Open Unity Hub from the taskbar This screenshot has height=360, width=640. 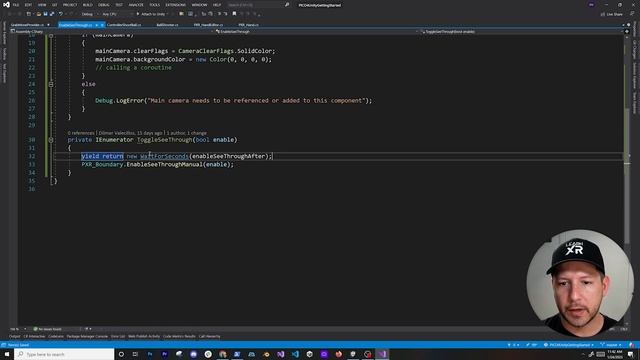pyautogui.click(x=309, y=354)
